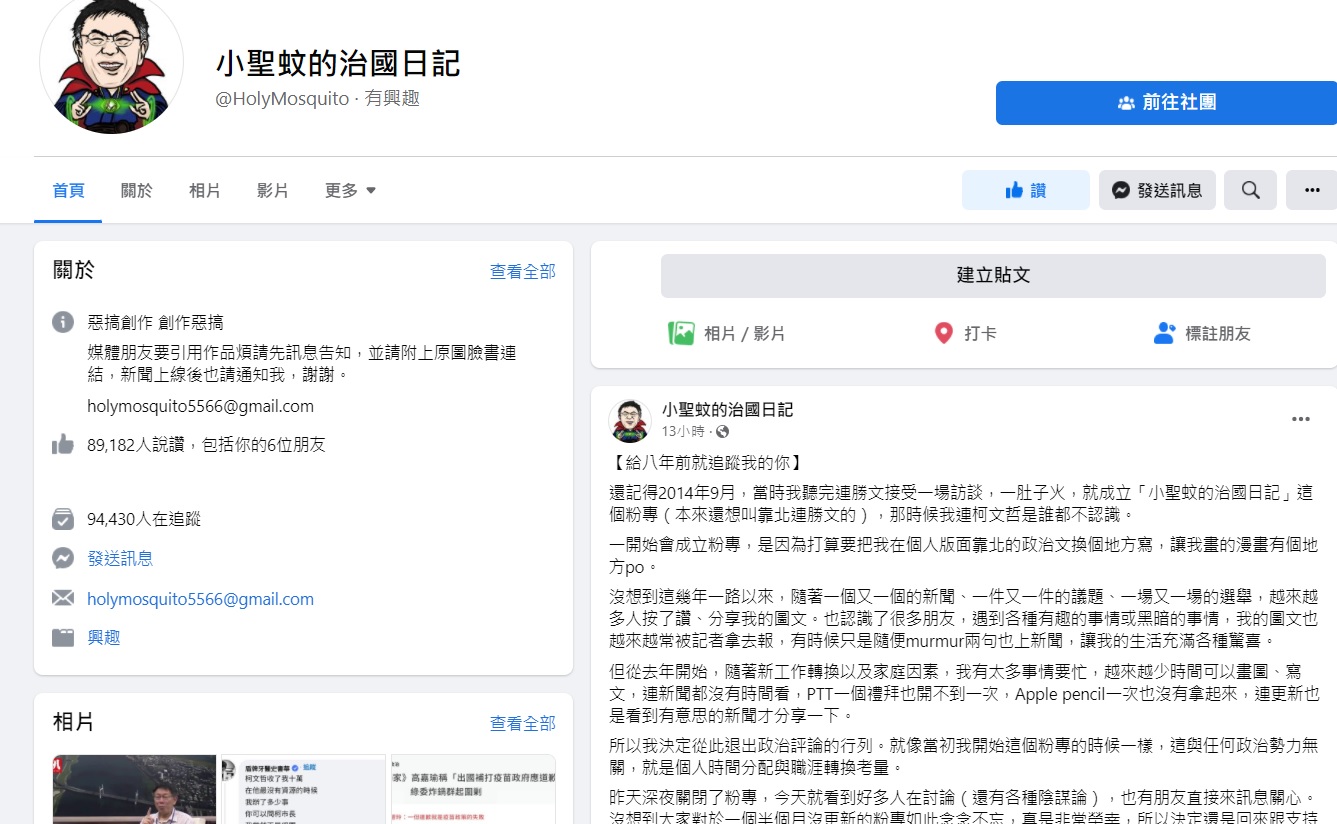
Task: Click the plain holymosquito5566@gmail.com in description
Action: pyautogui.click(x=200, y=406)
